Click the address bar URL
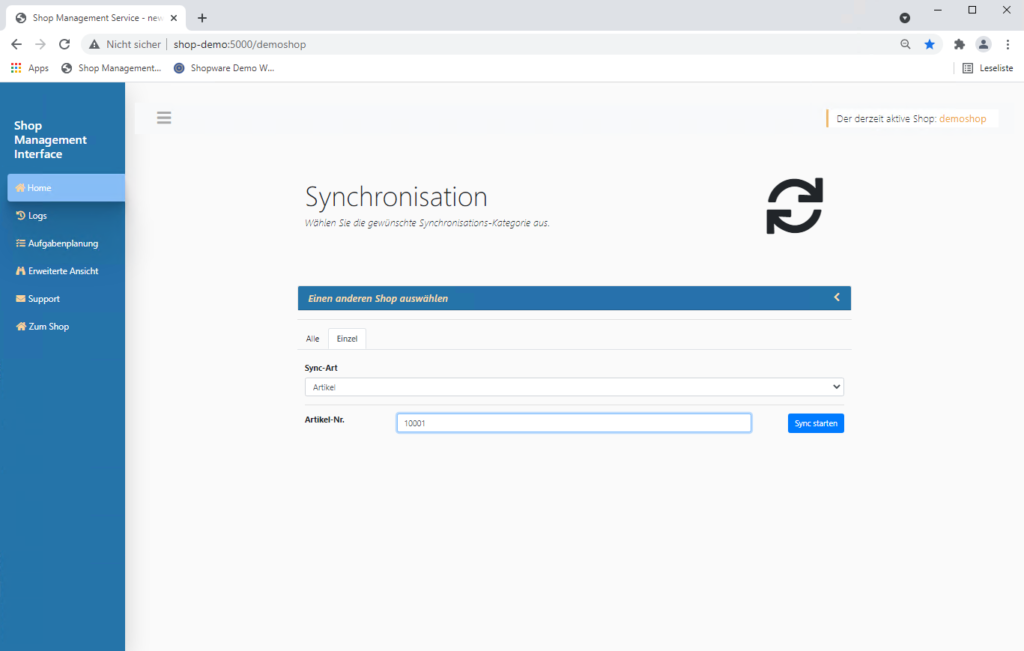Screen dimensions: 1024x651 (x=240, y=44)
